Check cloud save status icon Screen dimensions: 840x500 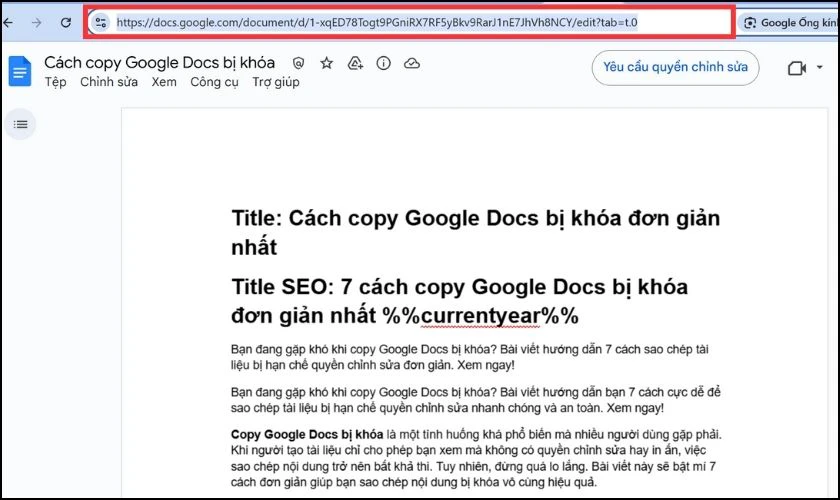coord(411,63)
